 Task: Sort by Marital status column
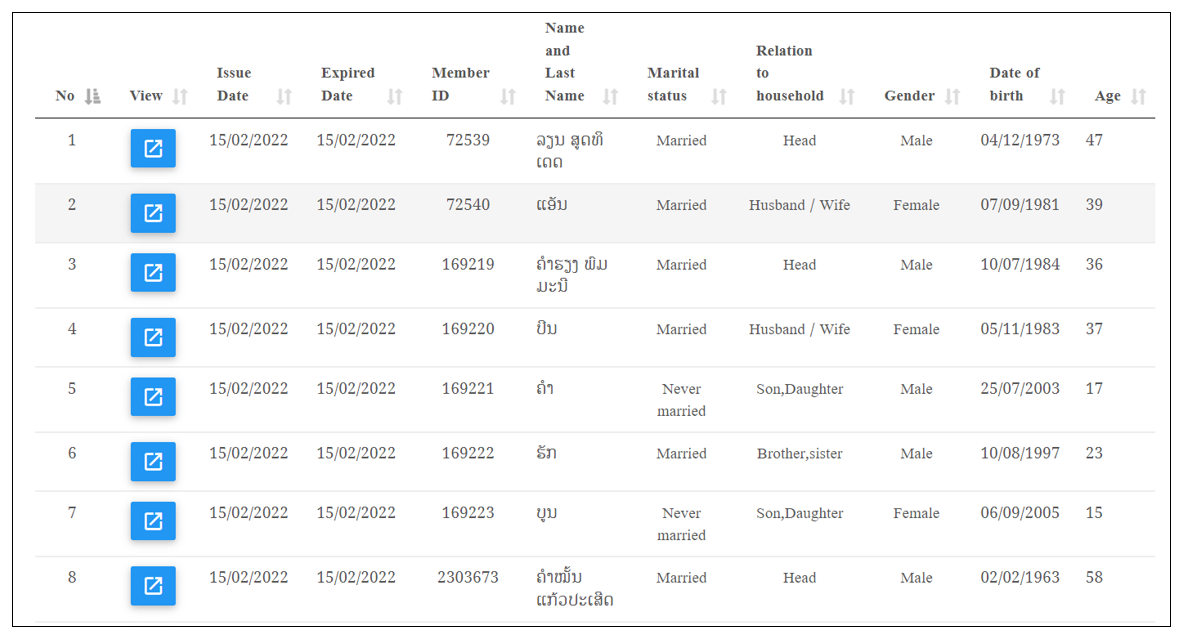(x=719, y=96)
